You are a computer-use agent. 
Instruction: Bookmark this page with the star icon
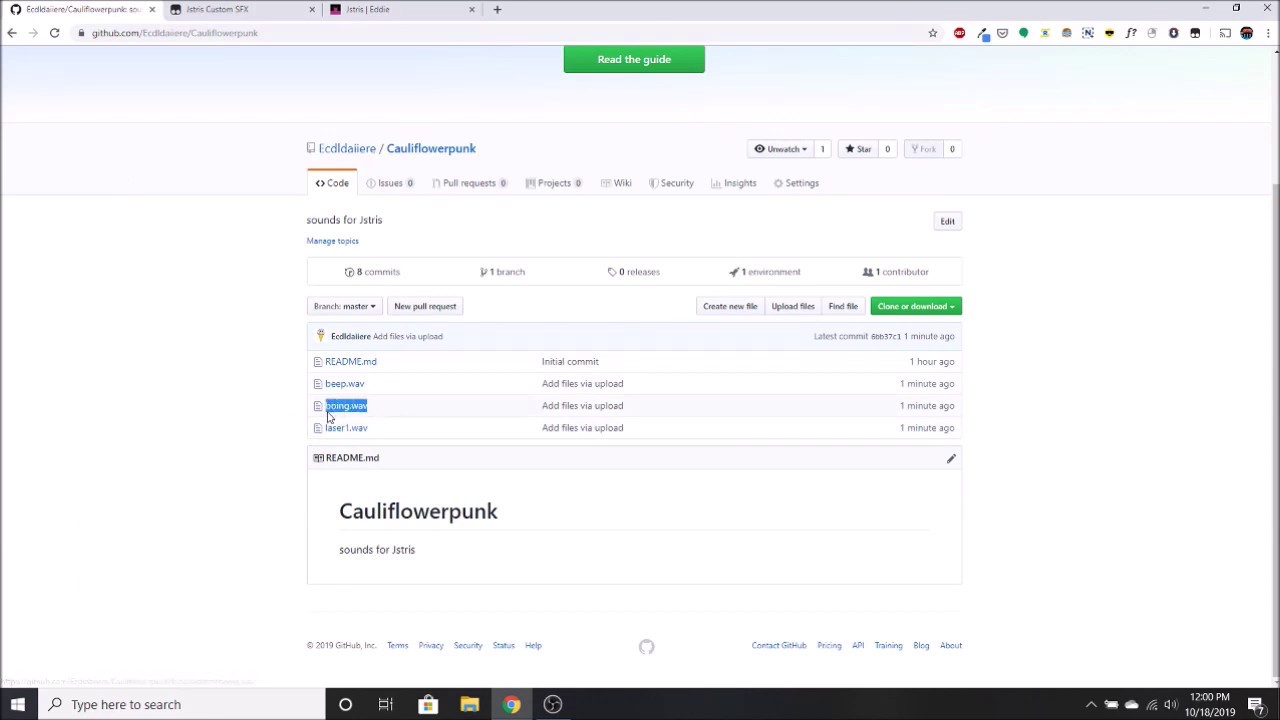[x=933, y=33]
